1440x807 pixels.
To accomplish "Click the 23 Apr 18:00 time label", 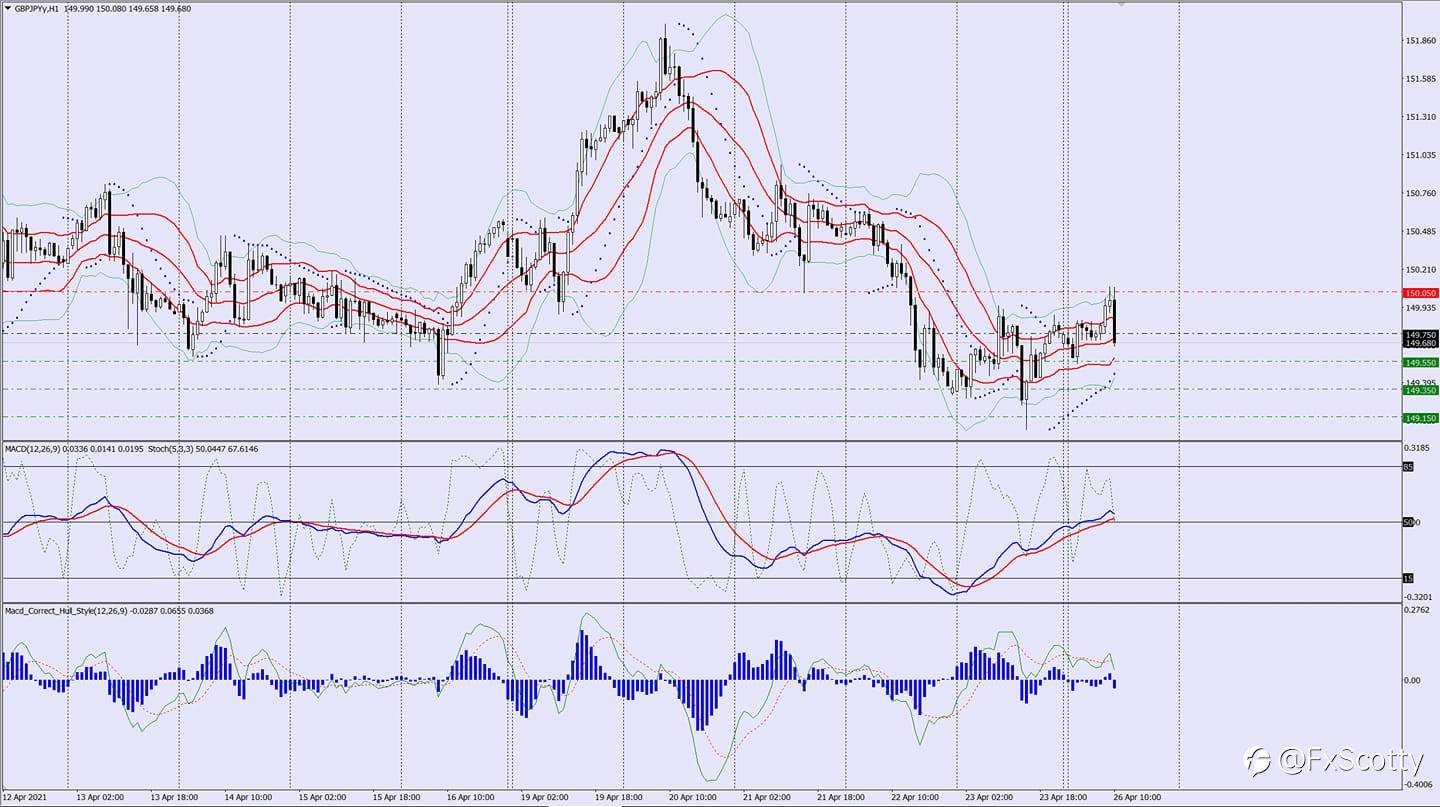I will 1063,798.
